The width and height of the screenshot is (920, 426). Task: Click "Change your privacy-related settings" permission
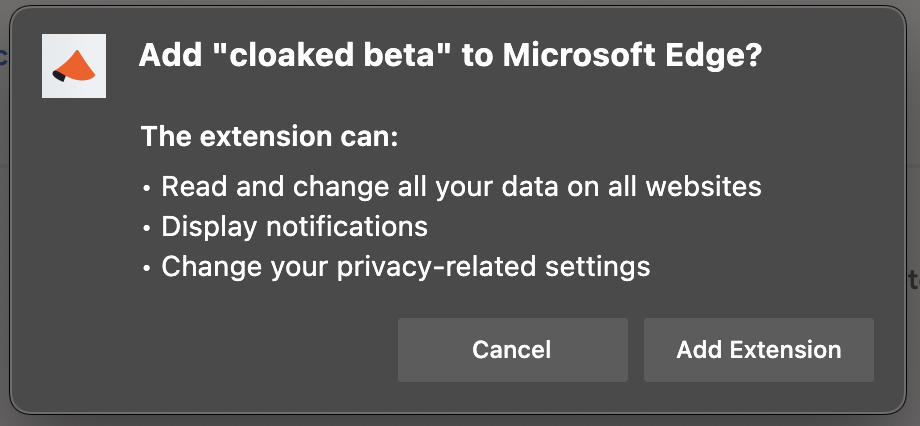click(406, 266)
